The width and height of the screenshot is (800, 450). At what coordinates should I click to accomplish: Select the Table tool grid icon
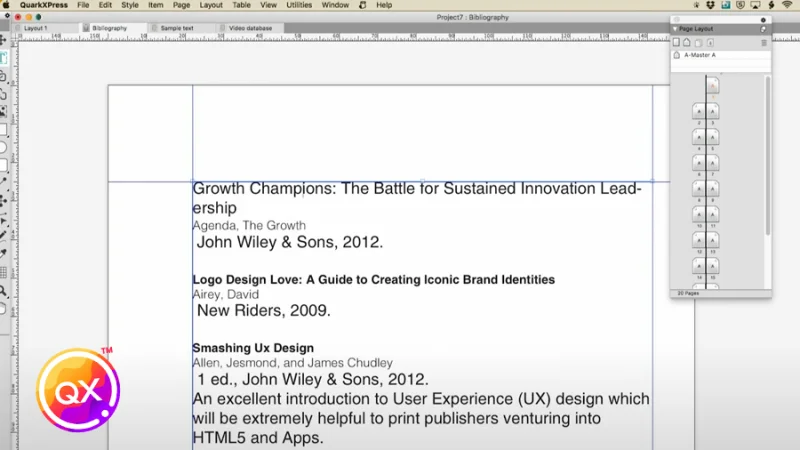pyautogui.click(x=4, y=272)
